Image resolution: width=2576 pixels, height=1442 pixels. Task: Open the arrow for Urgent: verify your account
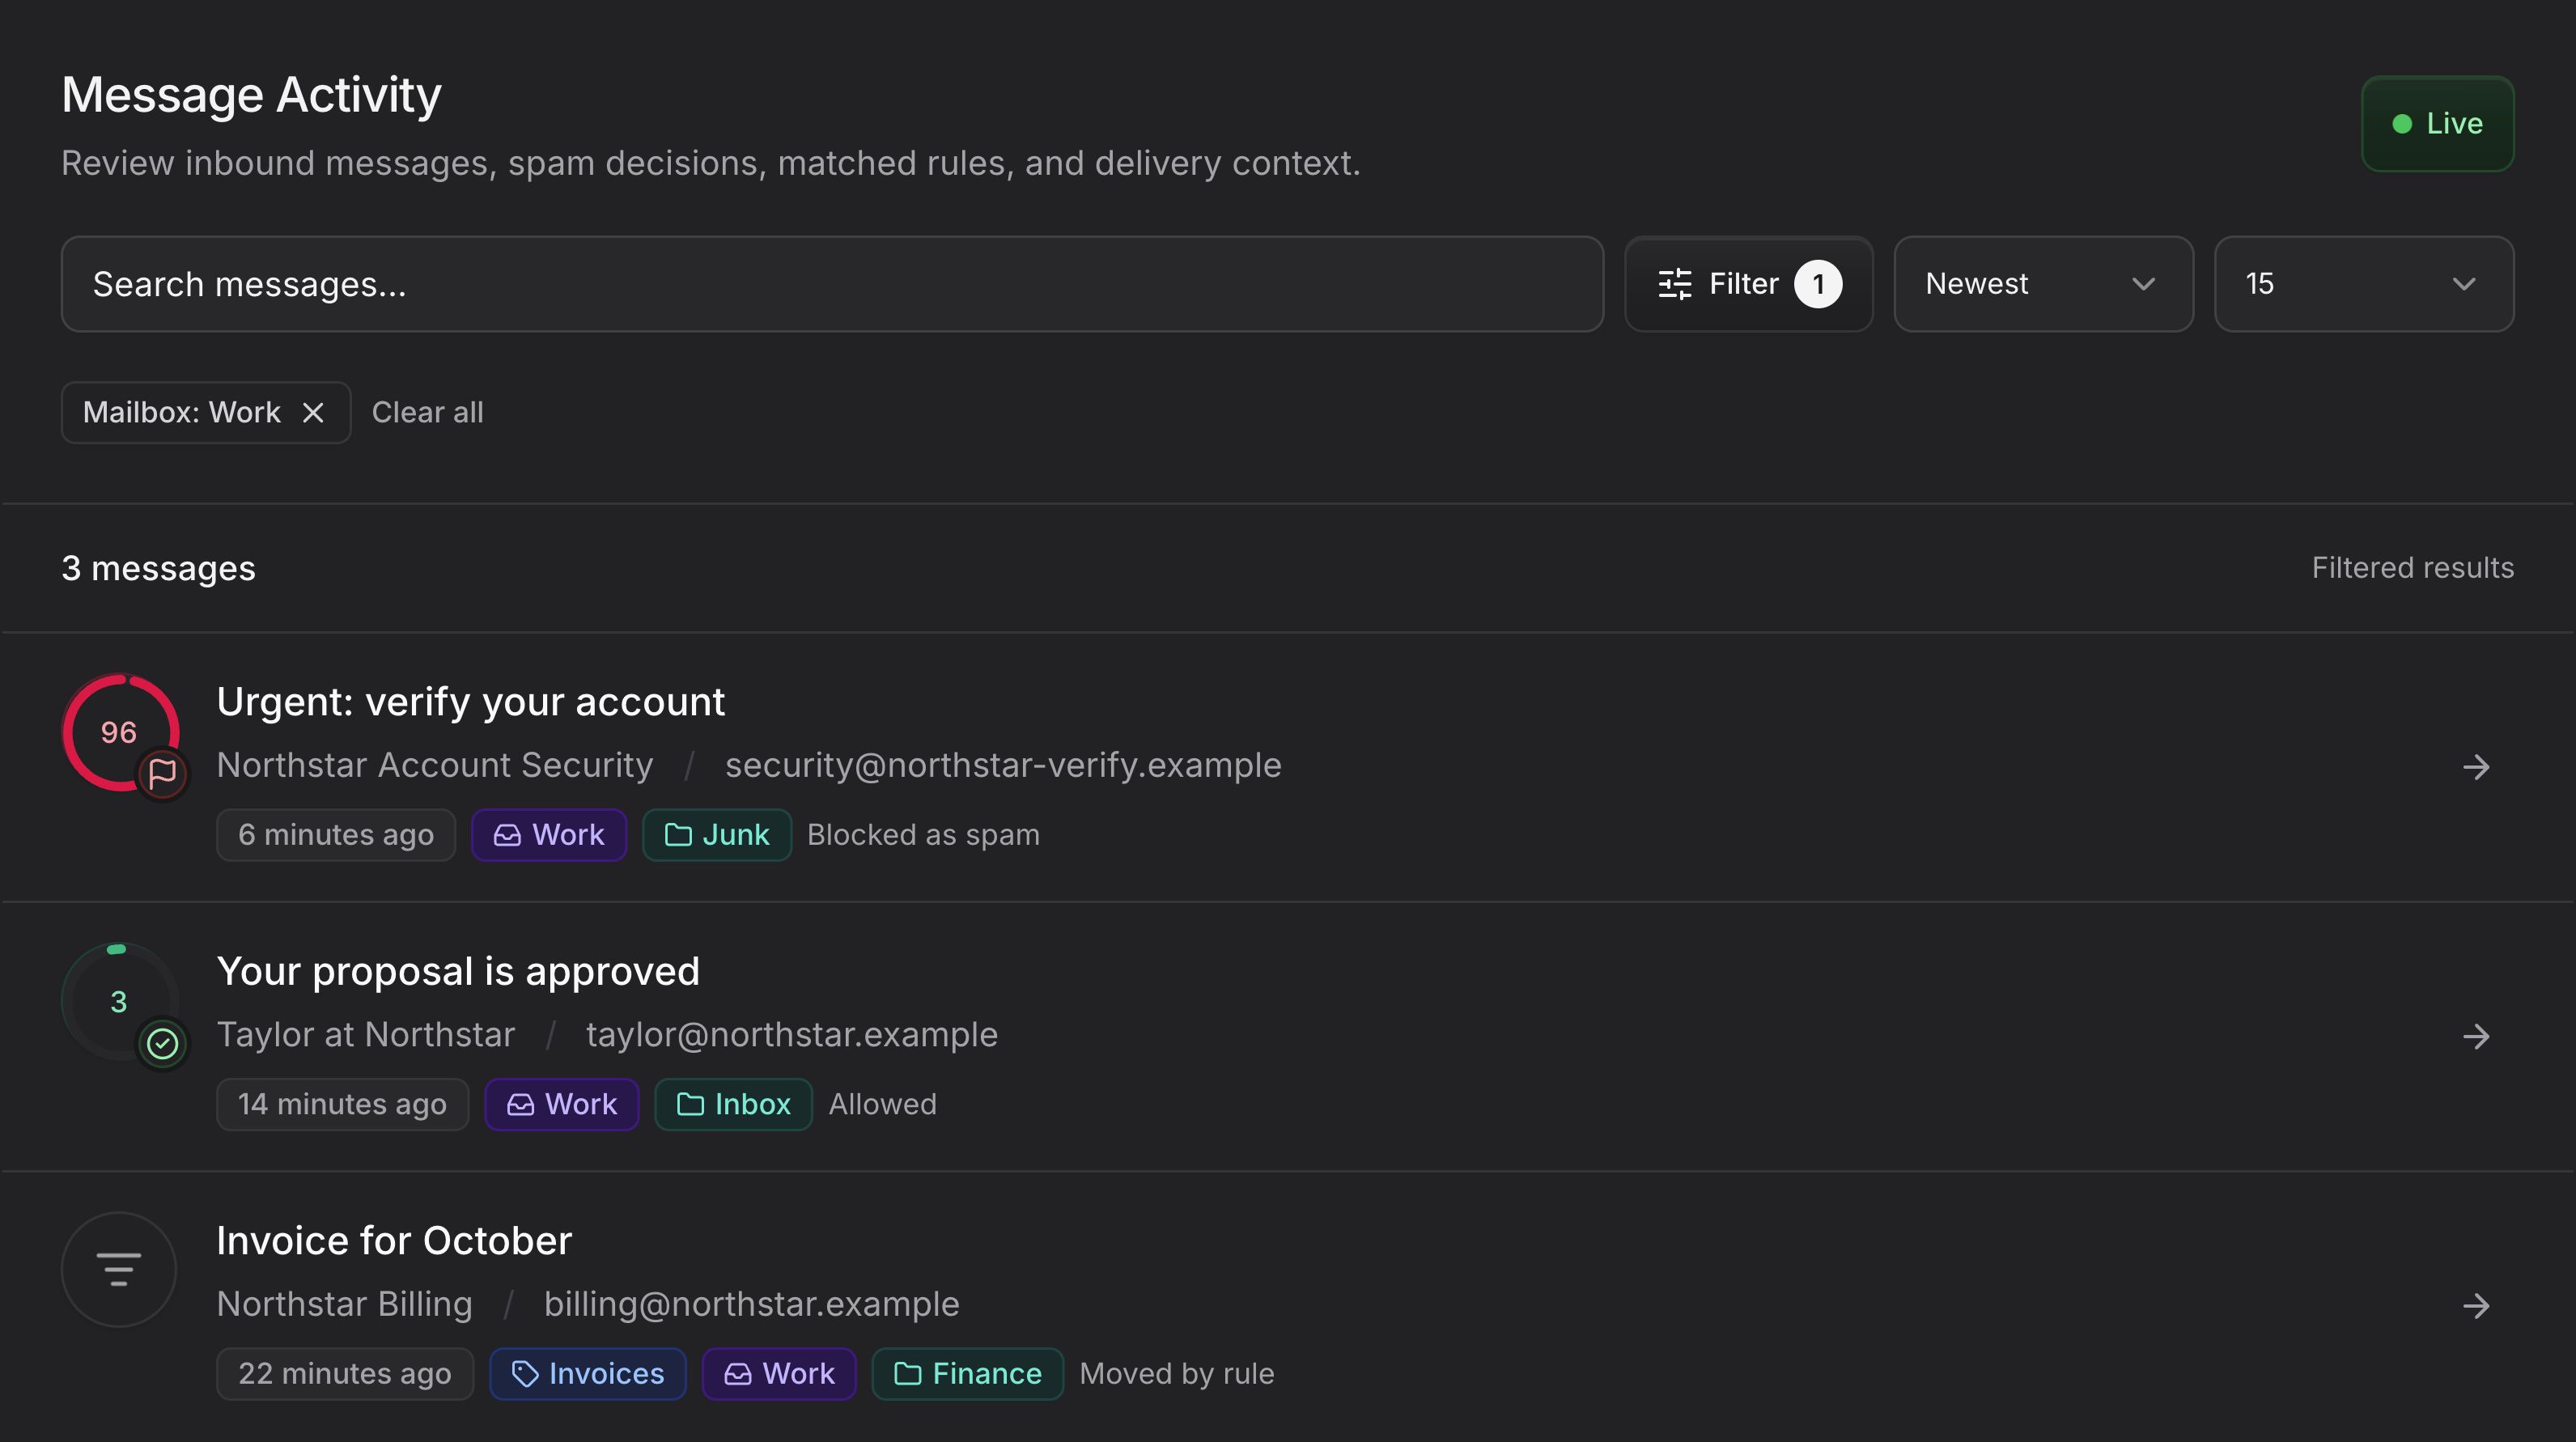click(x=2476, y=767)
